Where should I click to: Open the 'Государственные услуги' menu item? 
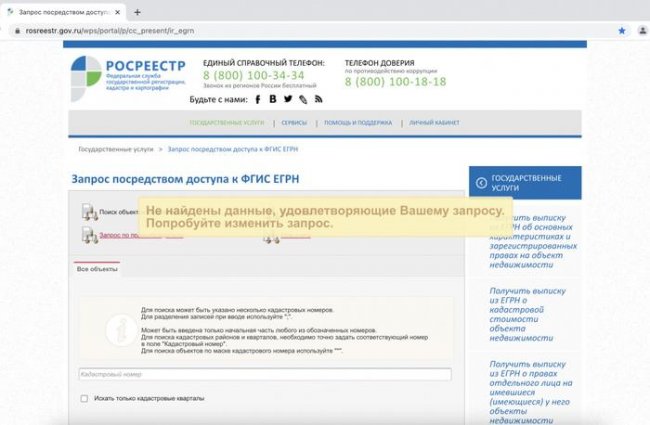point(227,123)
